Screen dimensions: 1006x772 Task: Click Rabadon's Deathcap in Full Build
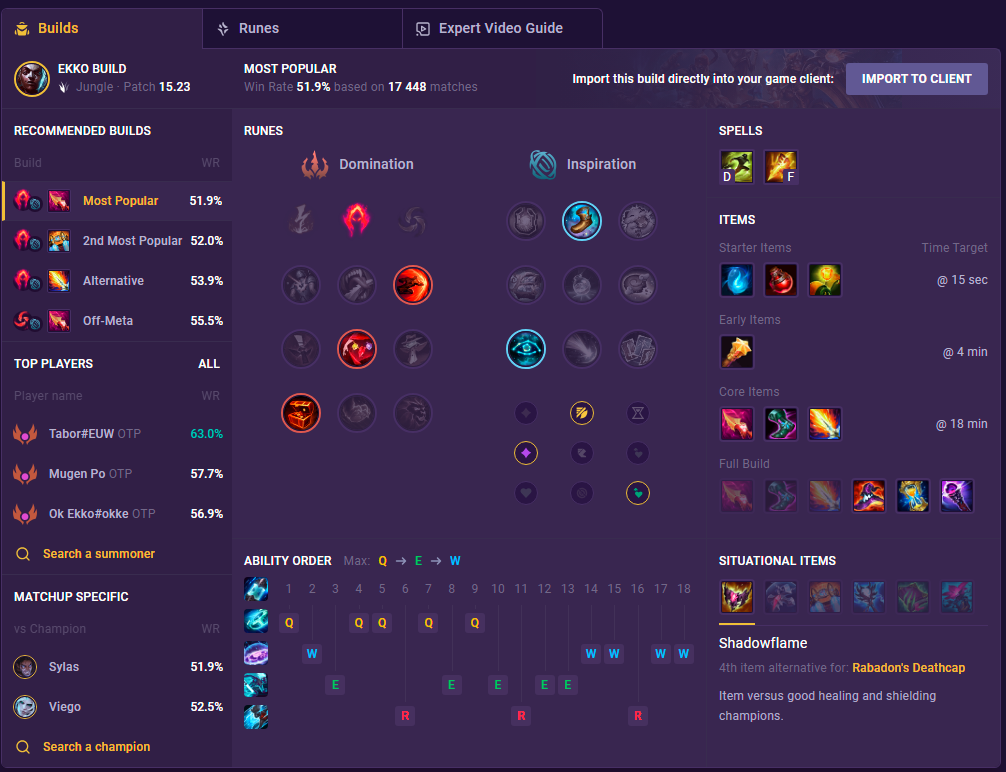[x=869, y=495]
